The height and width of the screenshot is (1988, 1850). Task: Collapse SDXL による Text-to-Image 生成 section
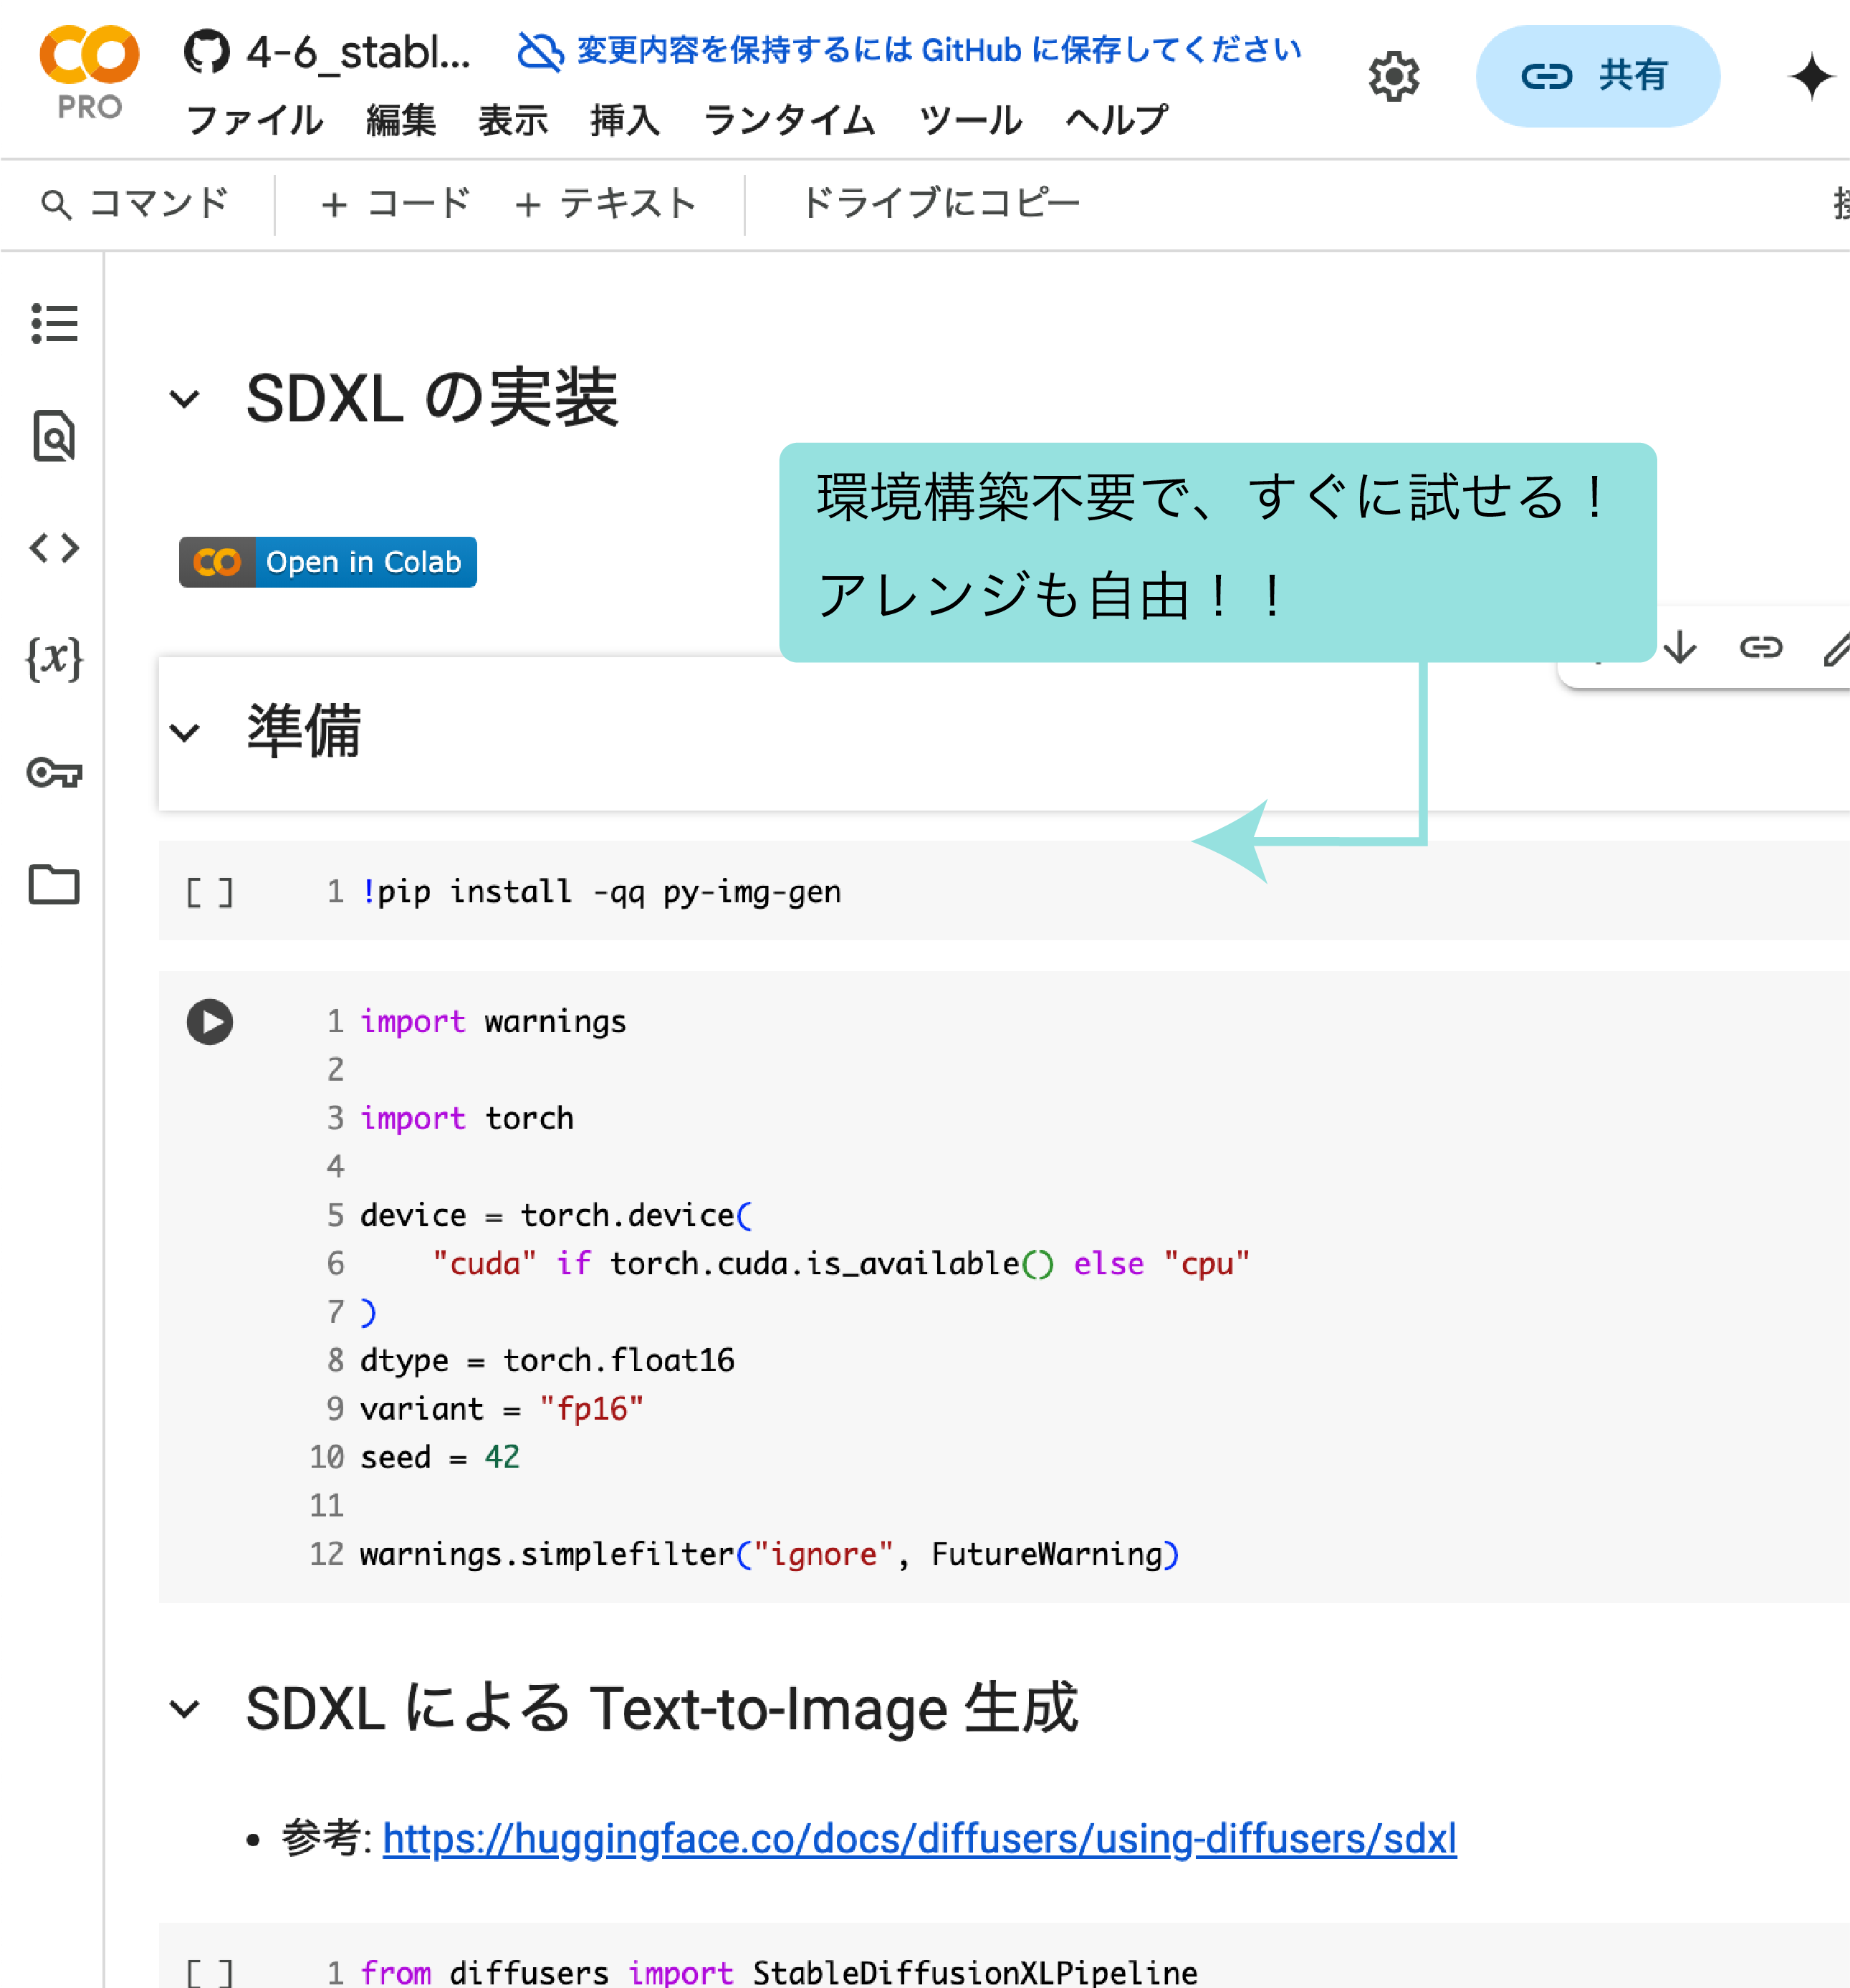185,1709
